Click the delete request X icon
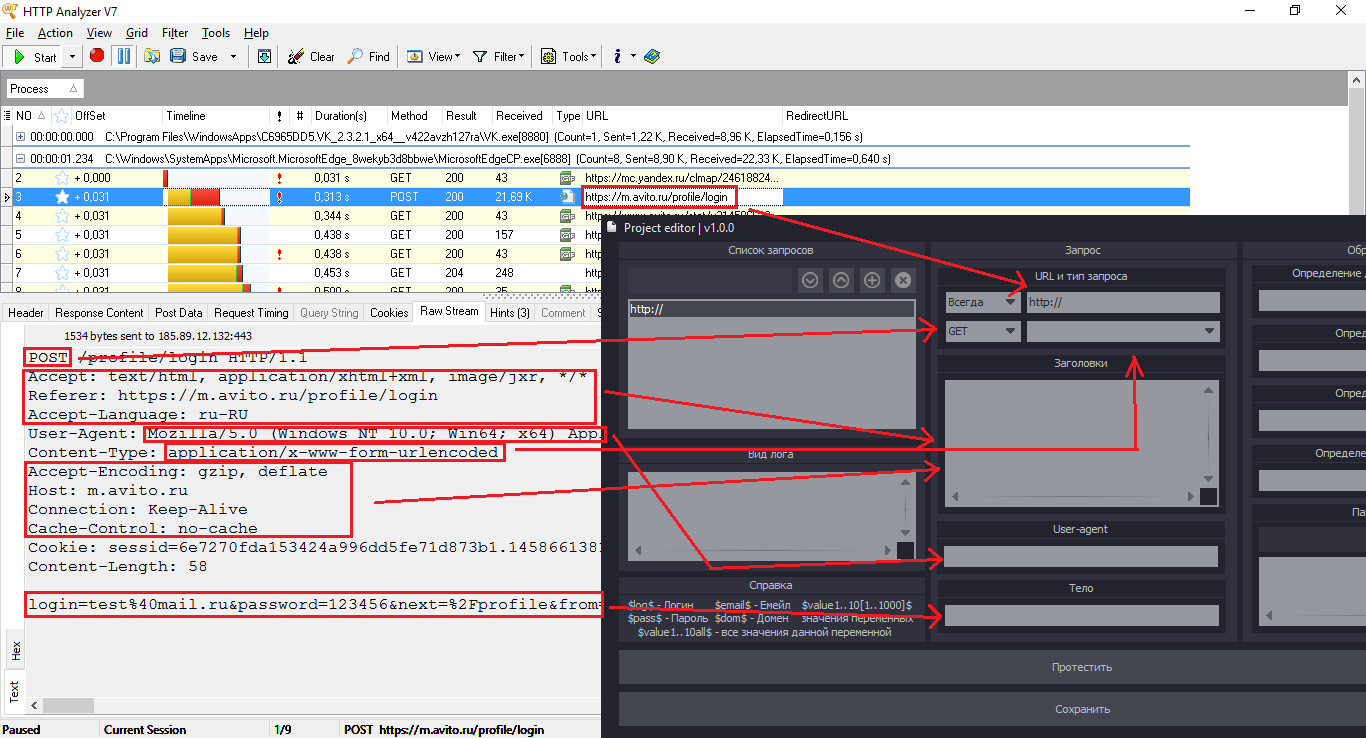1366x738 pixels. (x=903, y=281)
